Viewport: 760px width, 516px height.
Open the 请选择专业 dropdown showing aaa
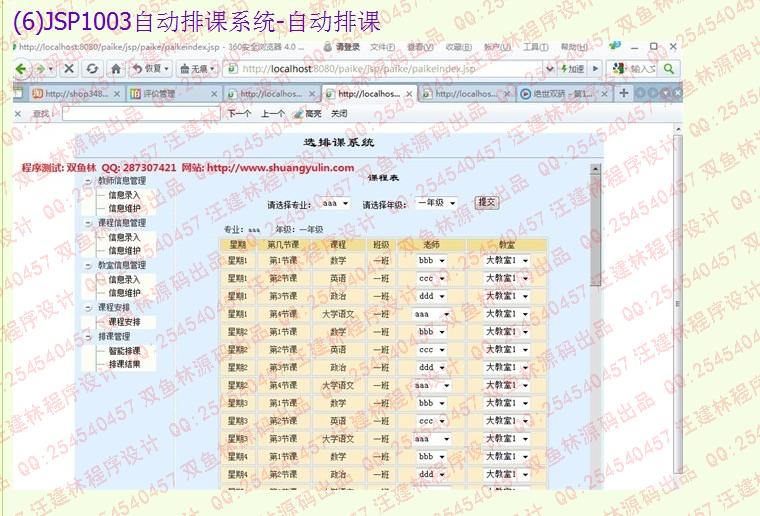coord(335,203)
